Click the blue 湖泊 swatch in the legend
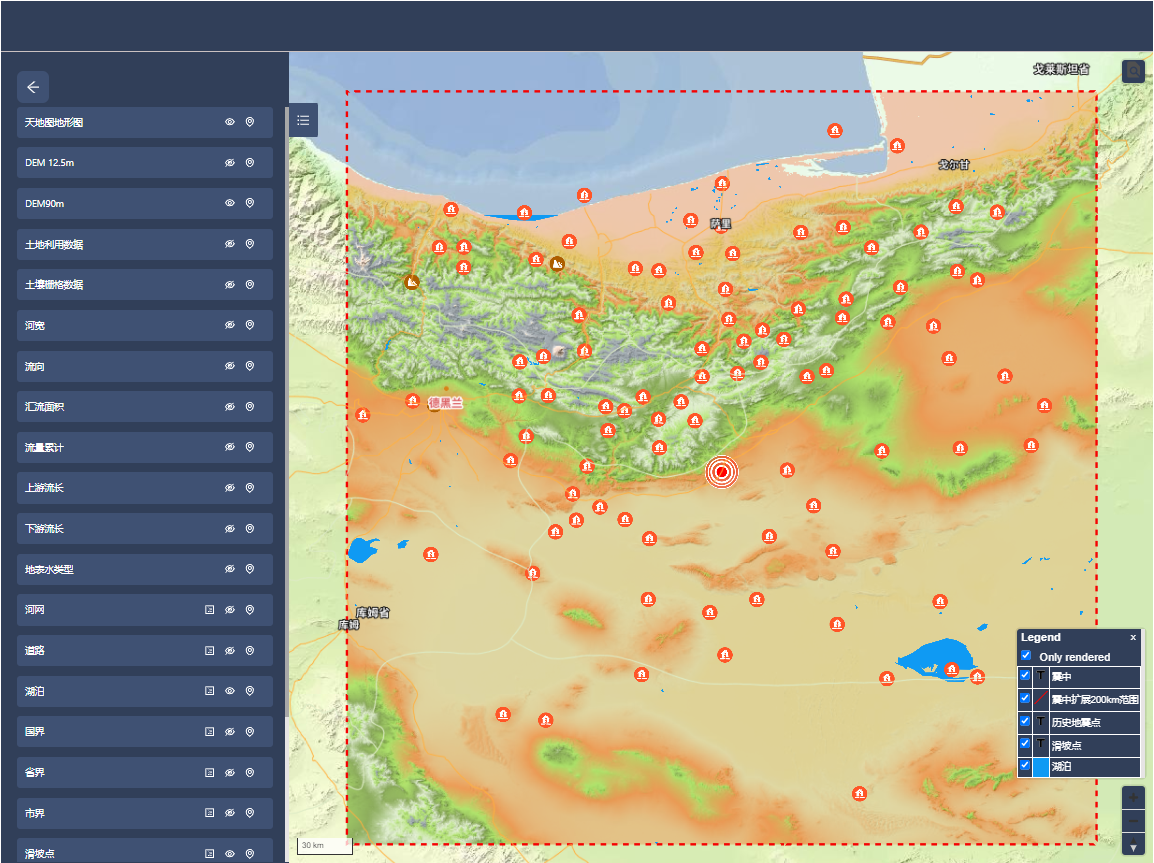This screenshot has height=863, width=1154. pyautogui.click(x=1040, y=767)
